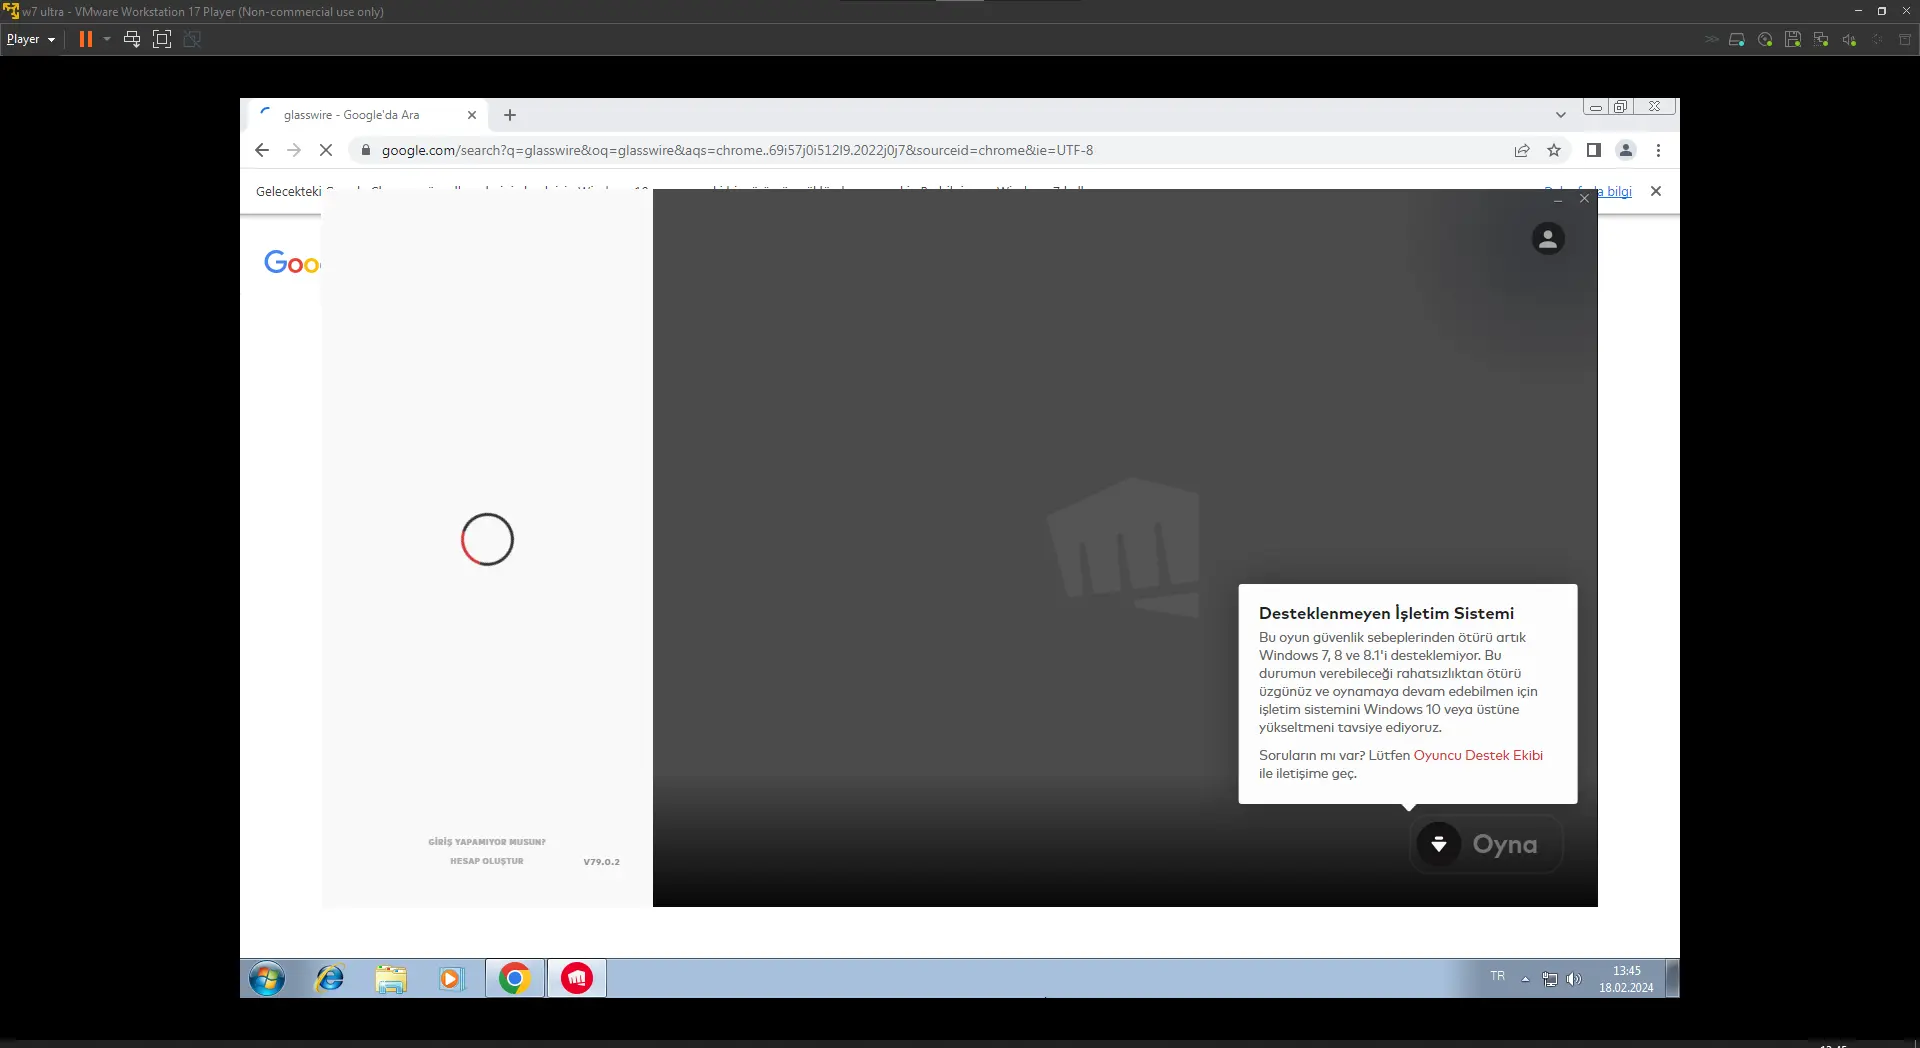
Task: Click the HESAP OLUŞTUR link
Action: [x=487, y=861]
